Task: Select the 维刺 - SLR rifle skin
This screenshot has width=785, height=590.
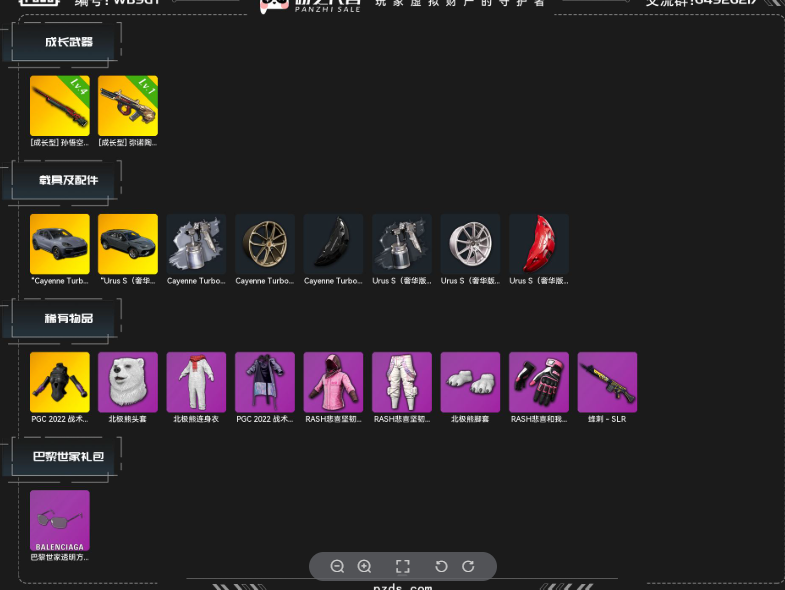Action: pyautogui.click(x=607, y=382)
